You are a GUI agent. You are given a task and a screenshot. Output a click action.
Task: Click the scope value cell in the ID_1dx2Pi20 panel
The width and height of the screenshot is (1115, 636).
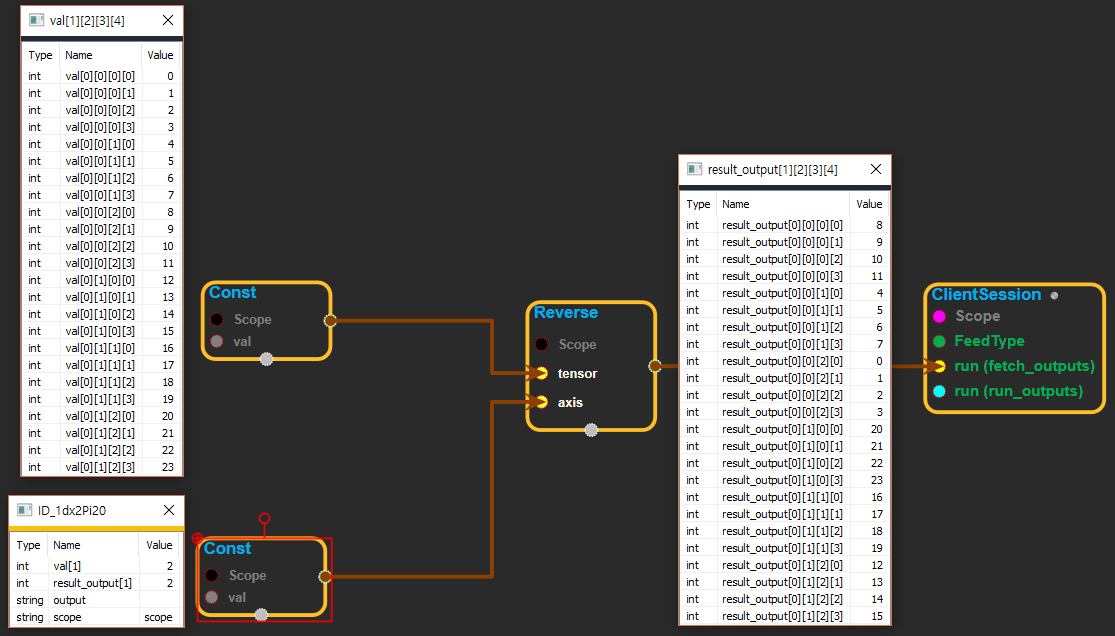pyautogui.click(x=158, y=617)
